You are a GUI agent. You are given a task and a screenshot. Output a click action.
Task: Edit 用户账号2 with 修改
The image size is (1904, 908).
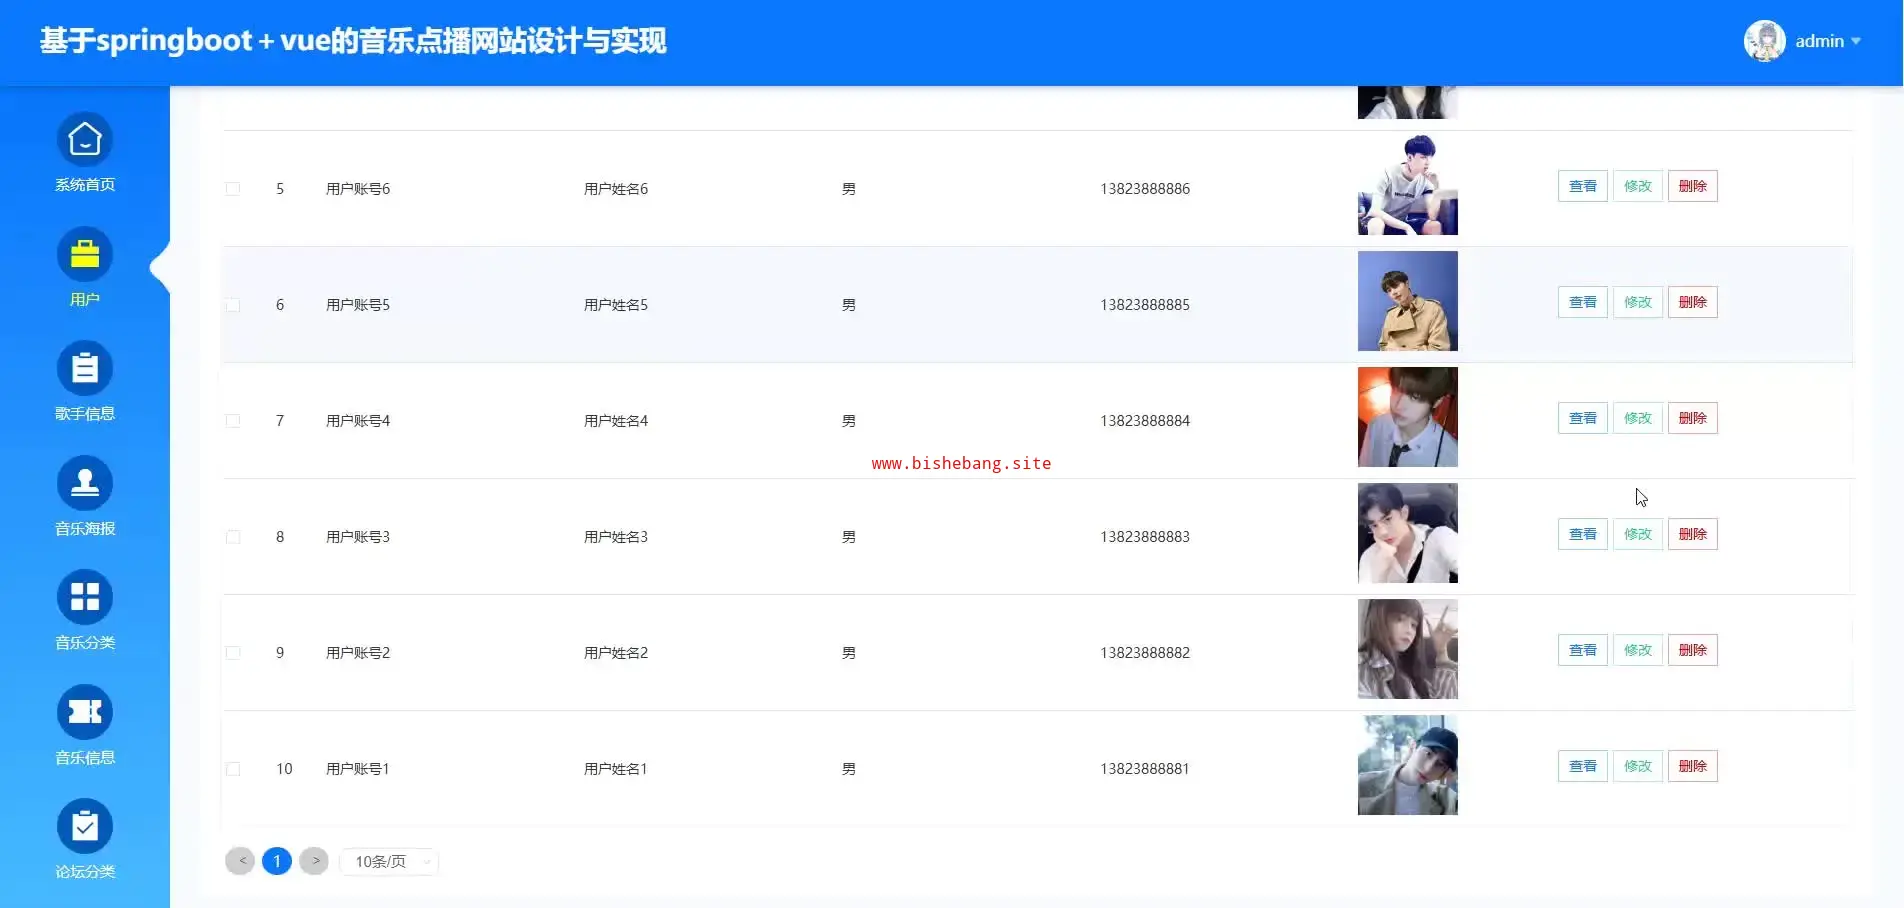click(1638, 650)
